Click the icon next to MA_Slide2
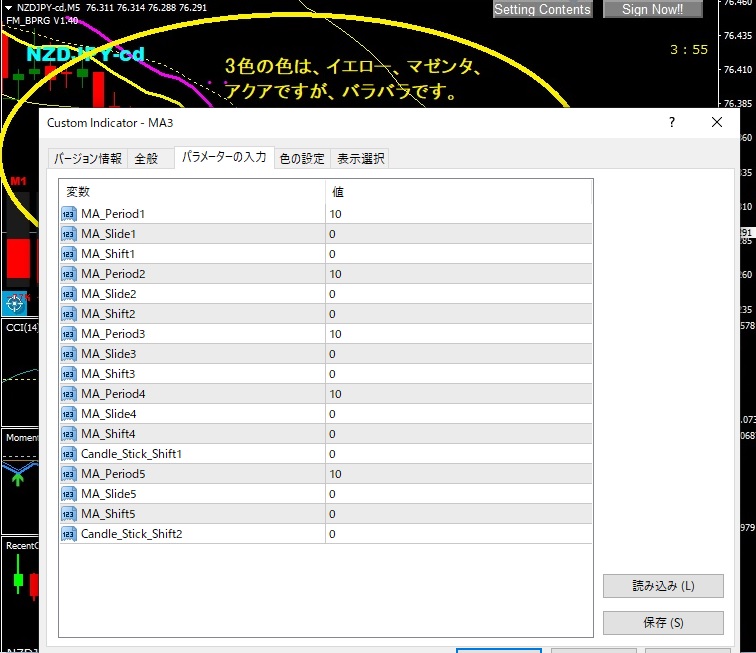The image size is (756, 653). (x=69, y=294)
